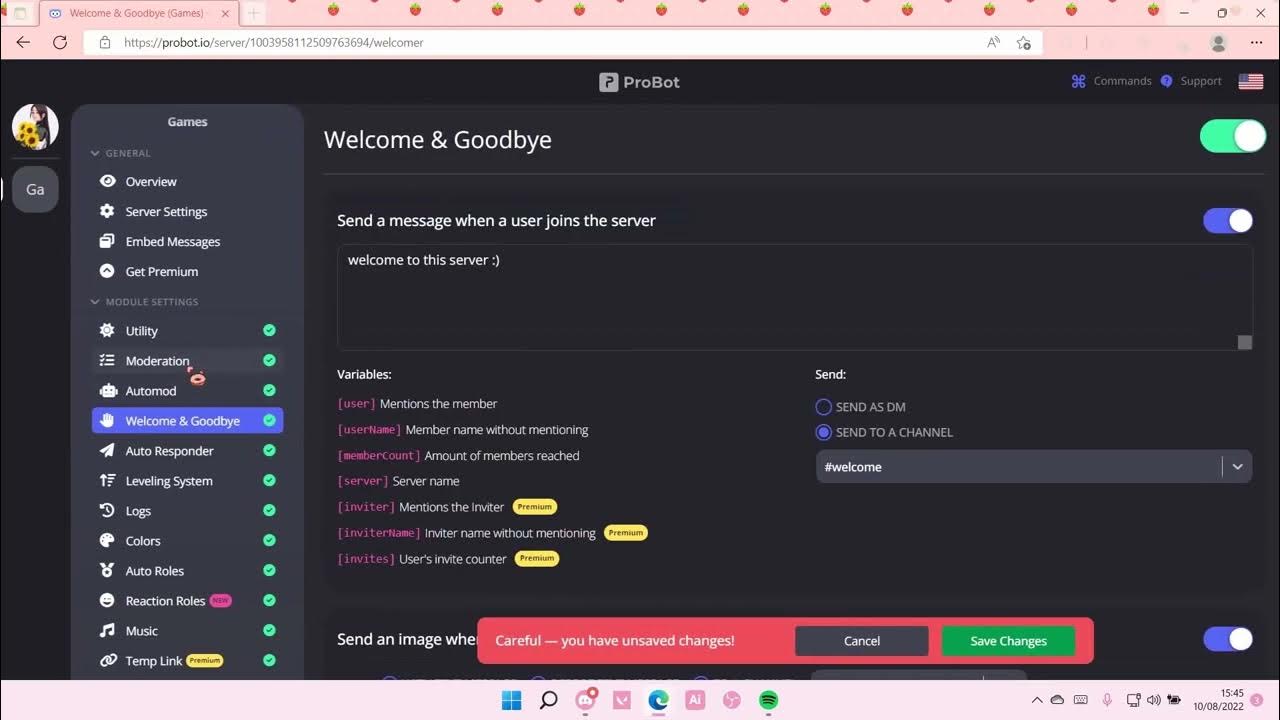
Task: Click the Reaction Roles smiley icon
Action: (107, 601)
